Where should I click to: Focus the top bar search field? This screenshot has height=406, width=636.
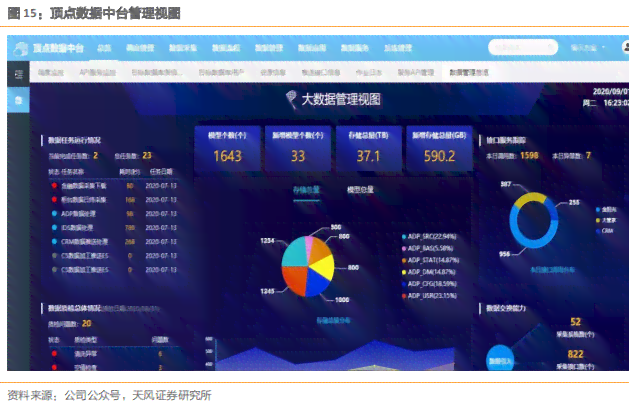point(523,47)
